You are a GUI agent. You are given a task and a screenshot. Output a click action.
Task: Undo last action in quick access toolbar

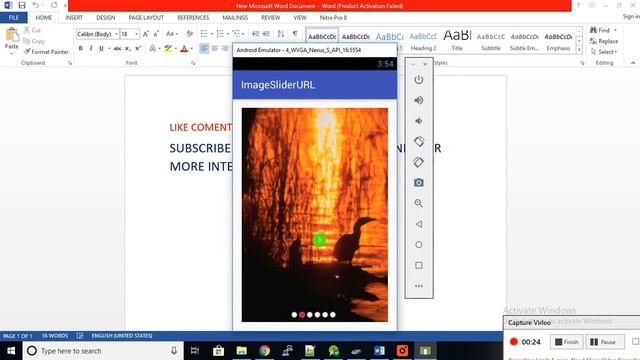pos(36,5)
